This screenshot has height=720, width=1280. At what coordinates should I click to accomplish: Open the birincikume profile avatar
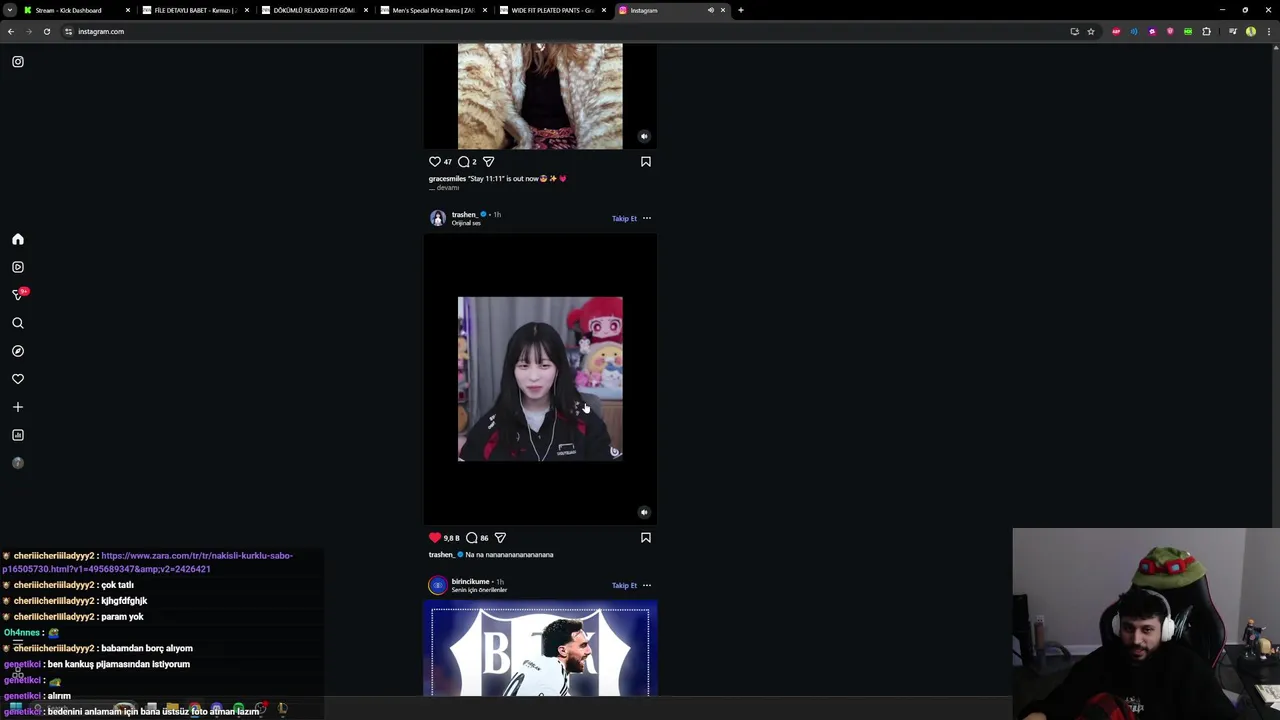tap(438, 585)
